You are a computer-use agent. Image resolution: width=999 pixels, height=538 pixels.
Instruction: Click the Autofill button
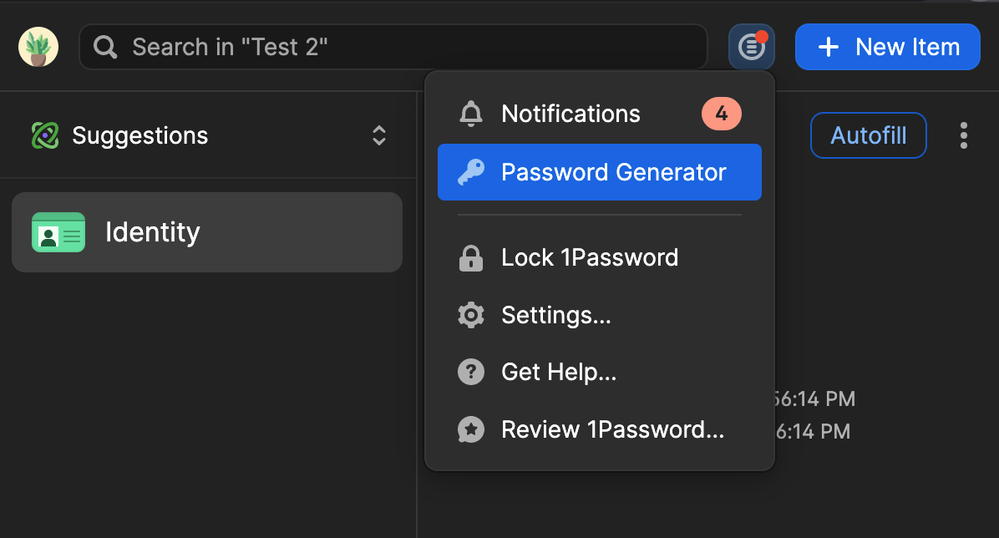pyautogui.click(x=868, y=136)
